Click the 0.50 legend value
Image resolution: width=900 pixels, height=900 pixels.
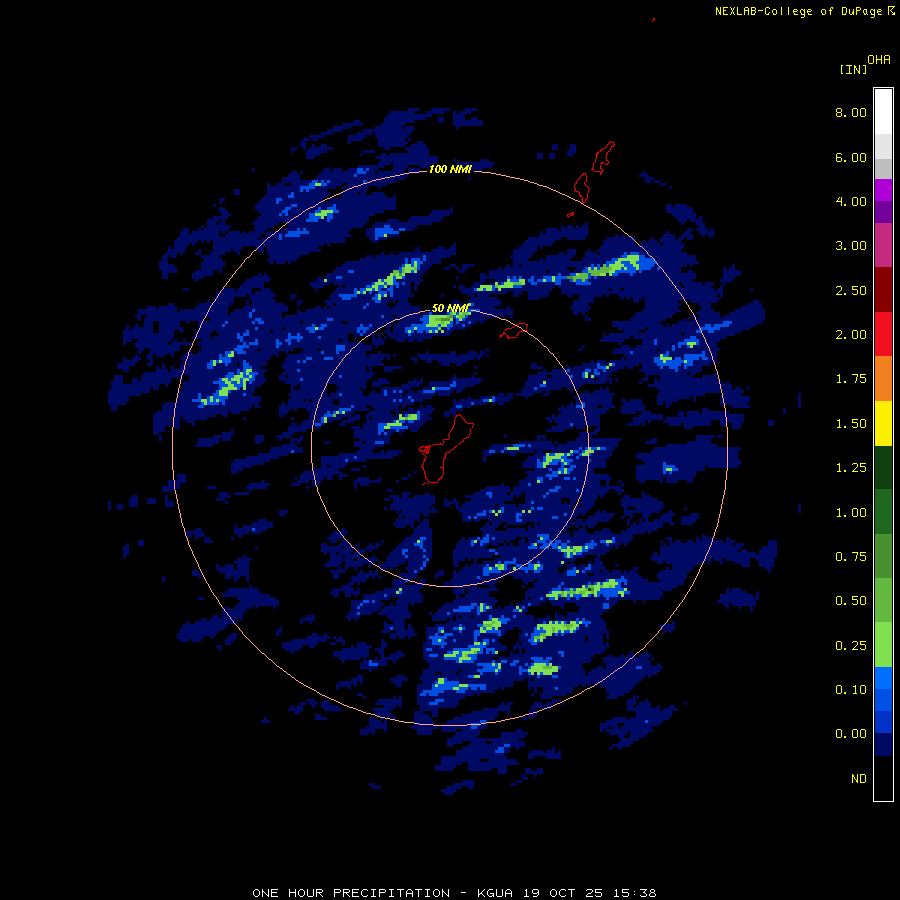[x=851, y=601]
